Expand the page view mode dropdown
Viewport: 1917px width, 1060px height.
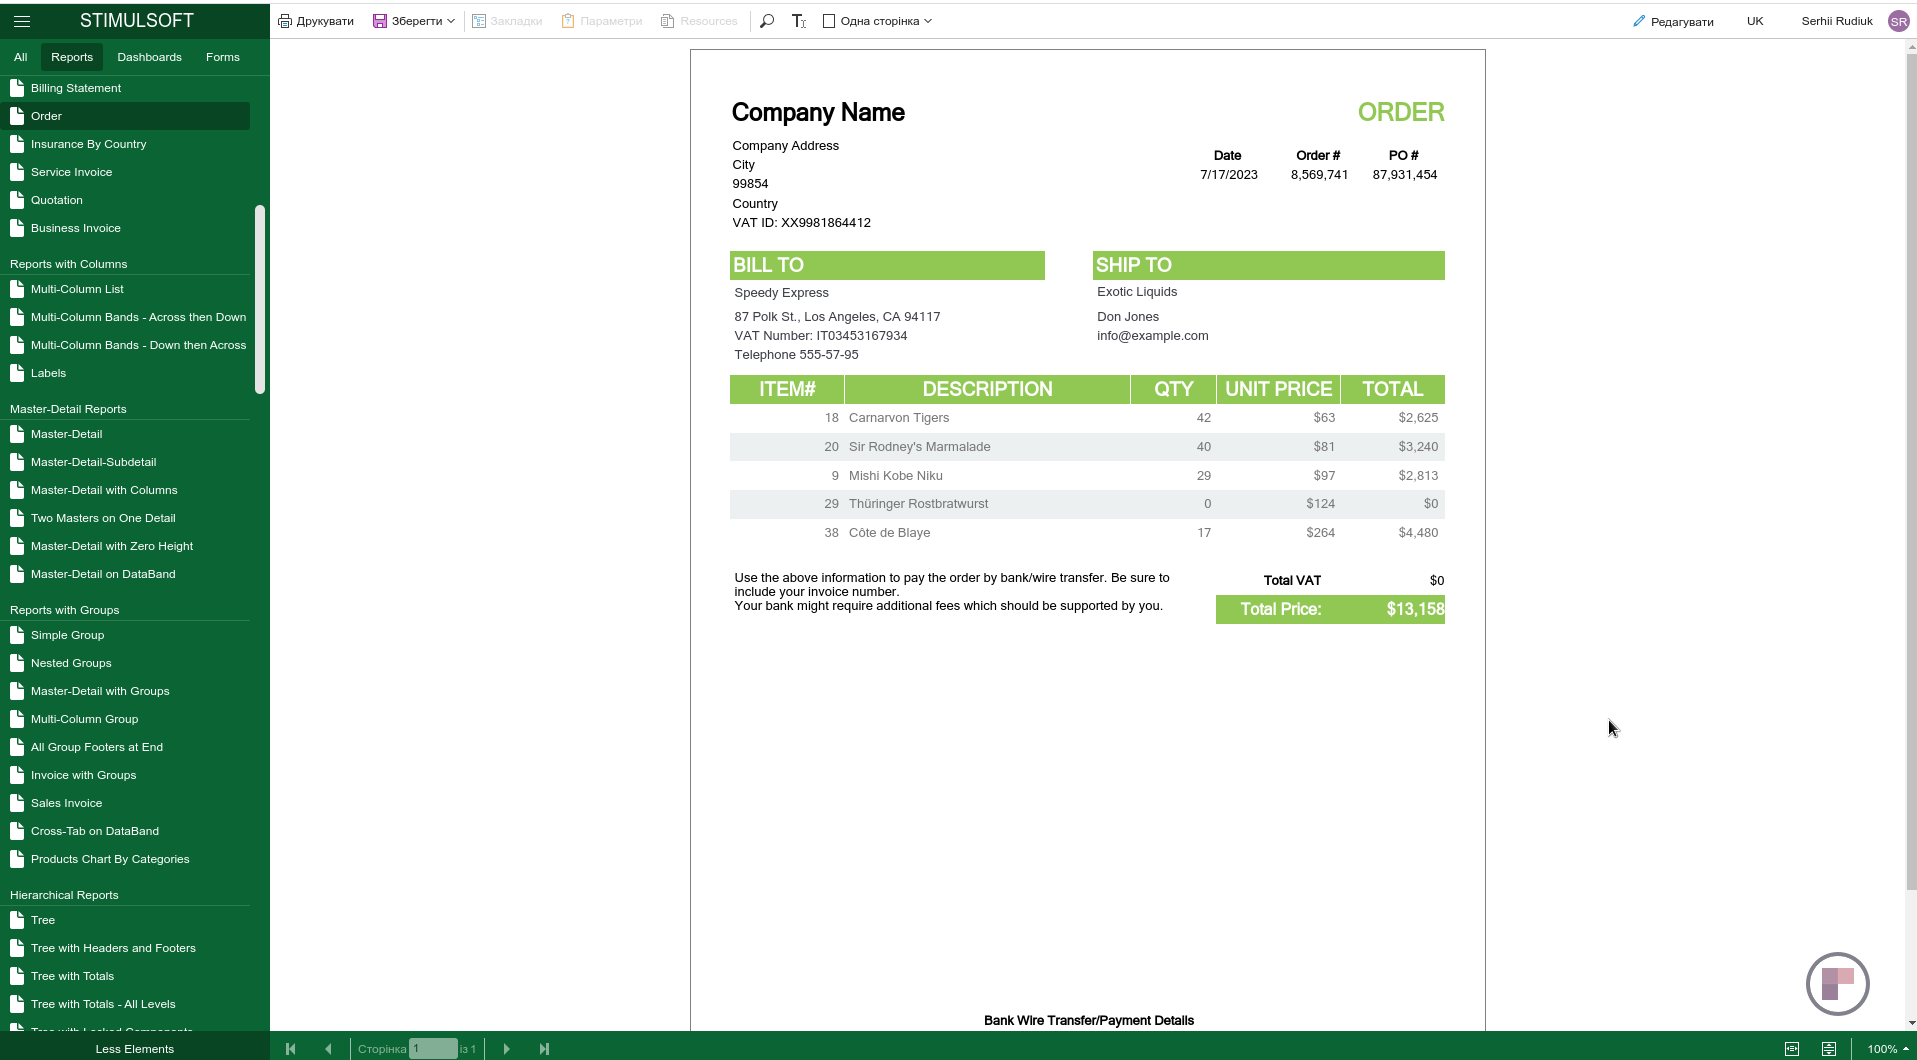tap(878, 21)
